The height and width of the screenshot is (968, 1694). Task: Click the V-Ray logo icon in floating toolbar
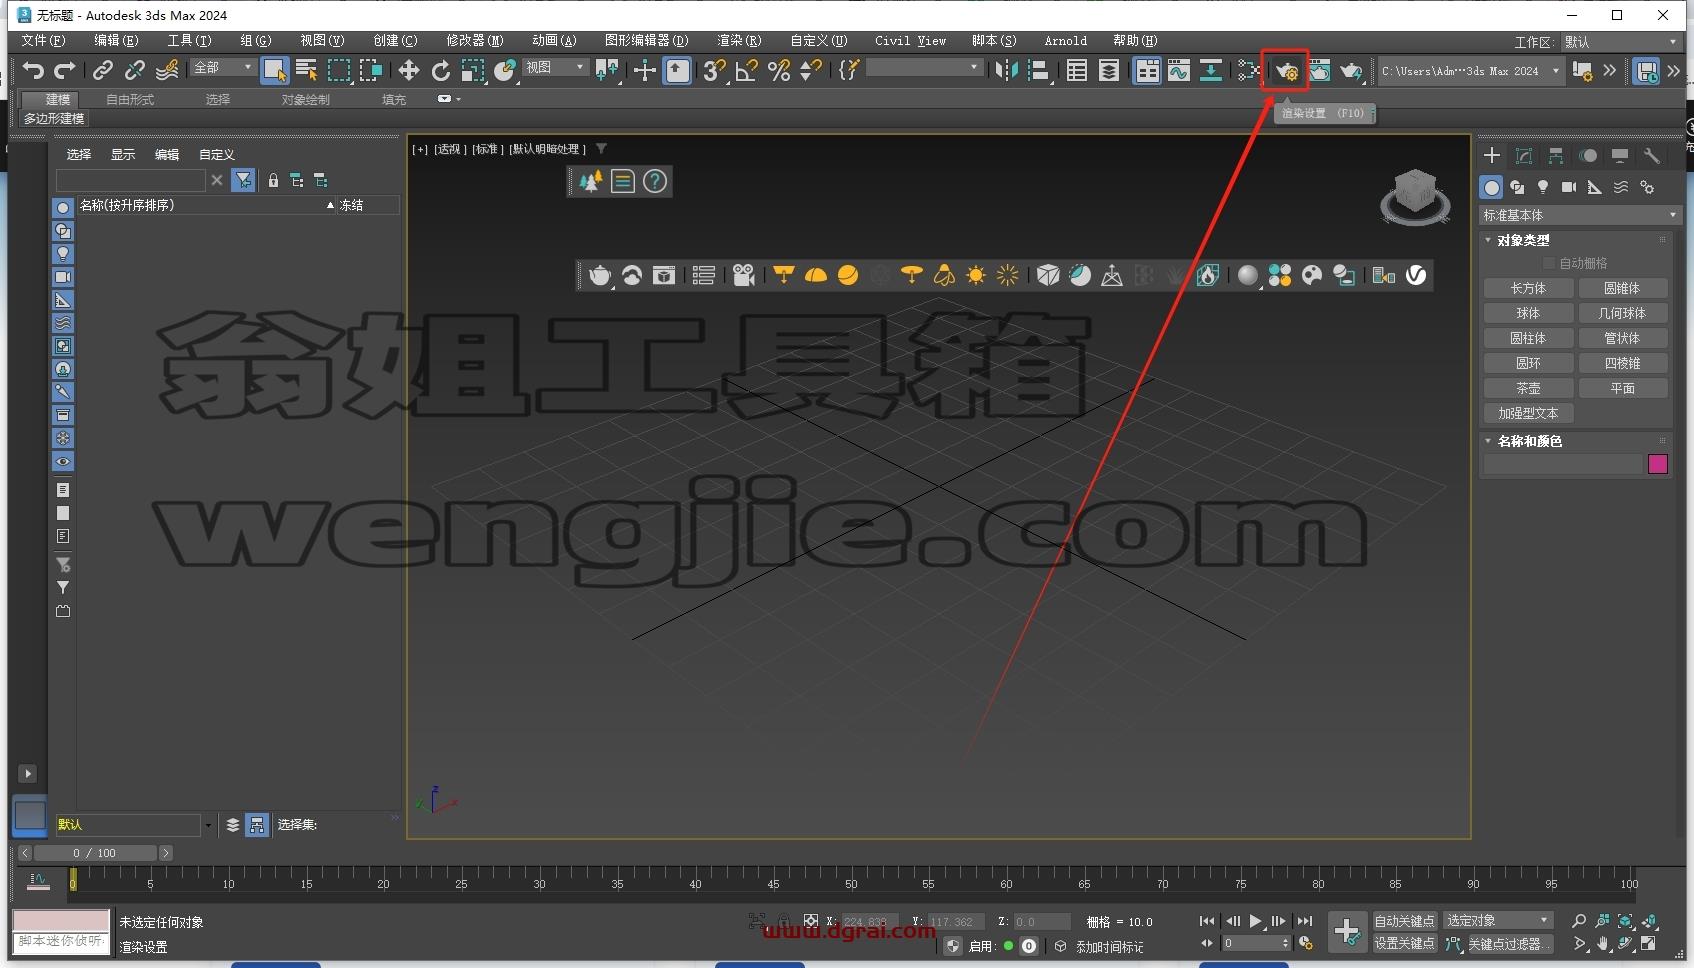[x=1416, y=275]
